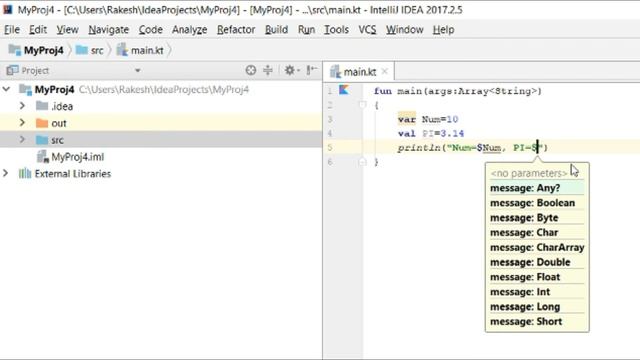Open the Navigate menu
Viewport: 640px width, 360px height.
pos(109,30)
